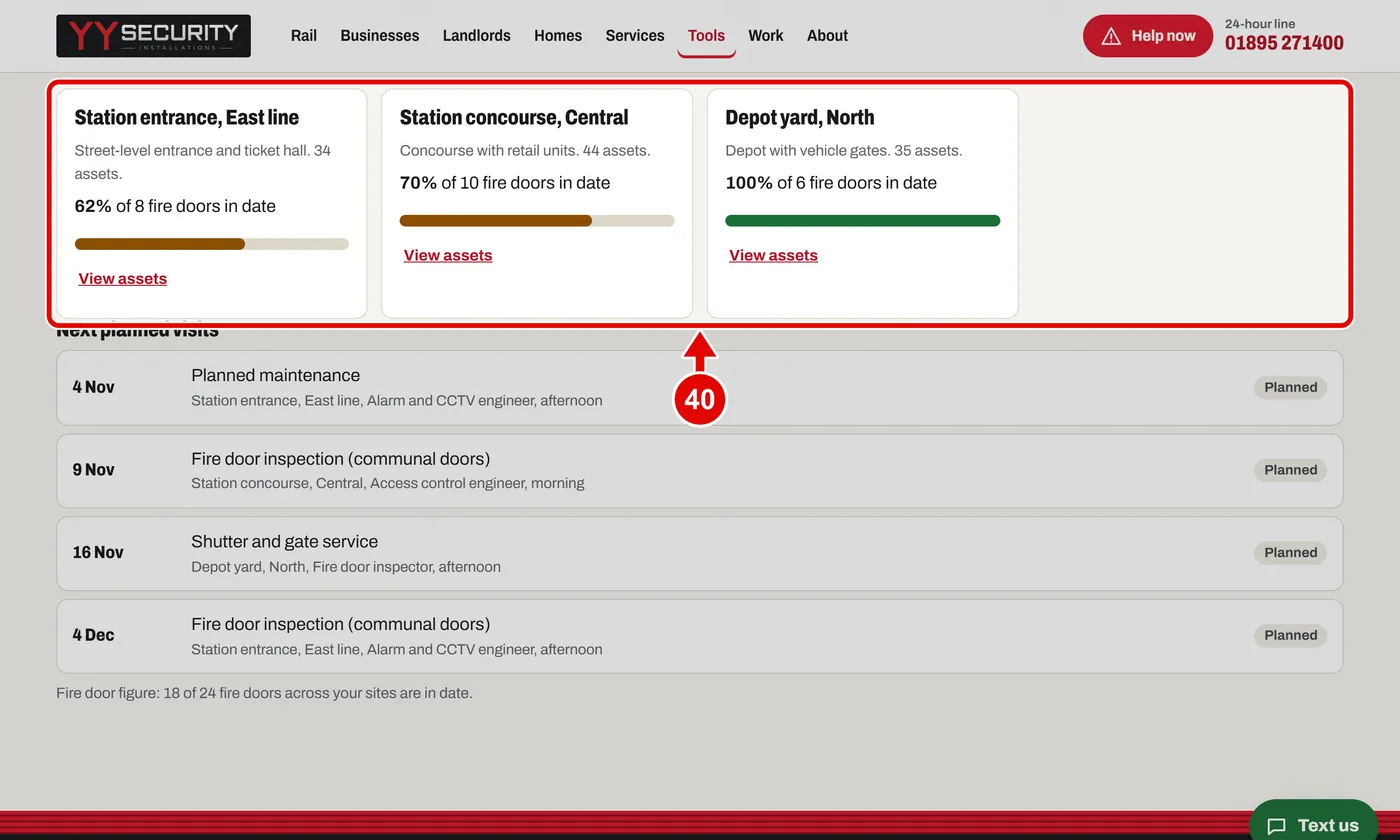Click the "16 Nov" visit date
Screen dimensions: 1400x840
tap(98, 552)
